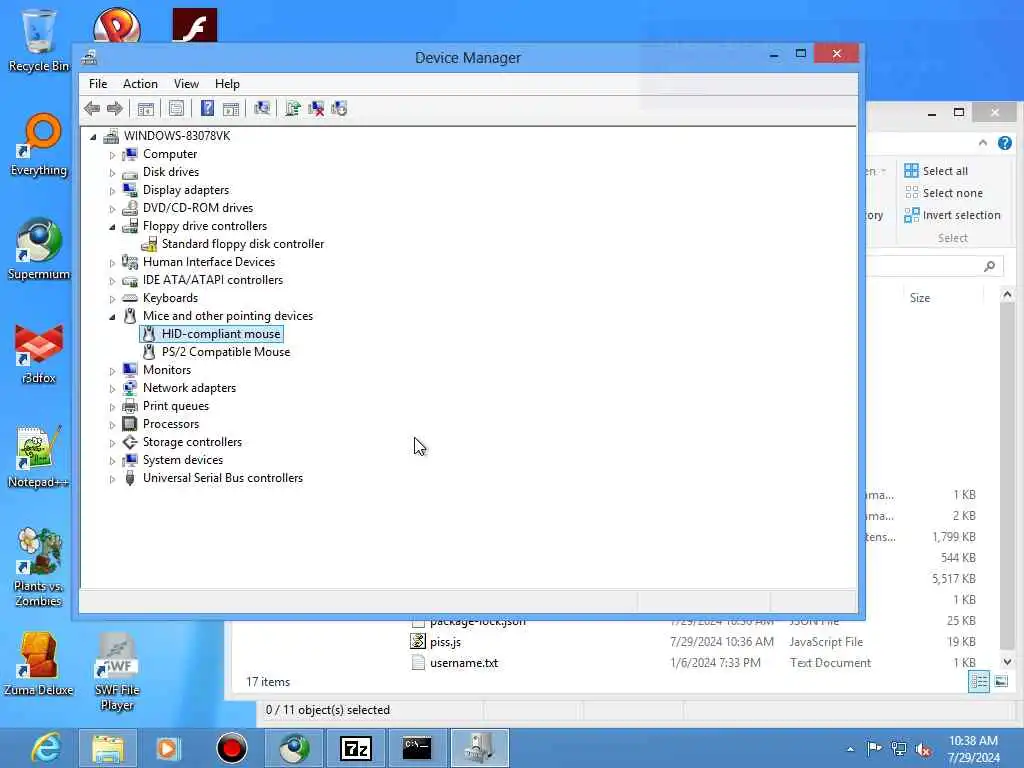Click the Back arrow in Device Manager toolbar

tap(92, 108)
